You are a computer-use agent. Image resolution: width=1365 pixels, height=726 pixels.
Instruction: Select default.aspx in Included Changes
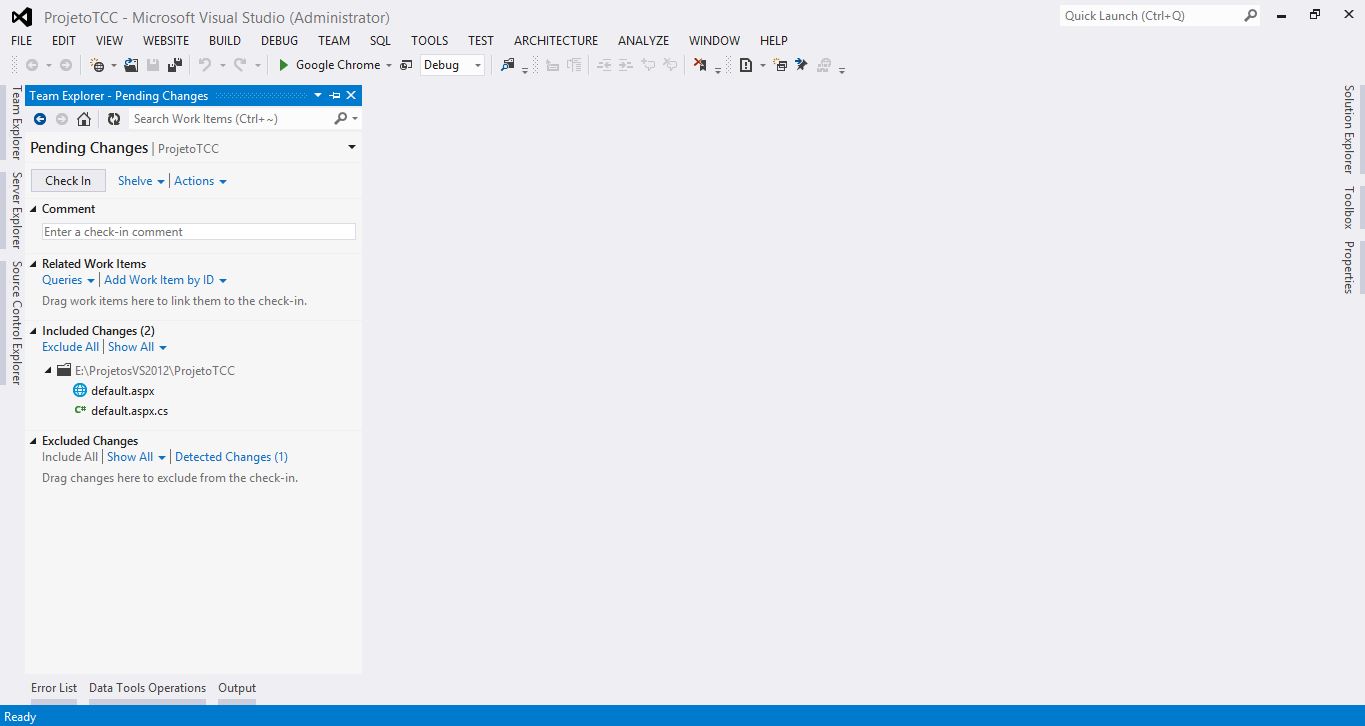point(122,391)
